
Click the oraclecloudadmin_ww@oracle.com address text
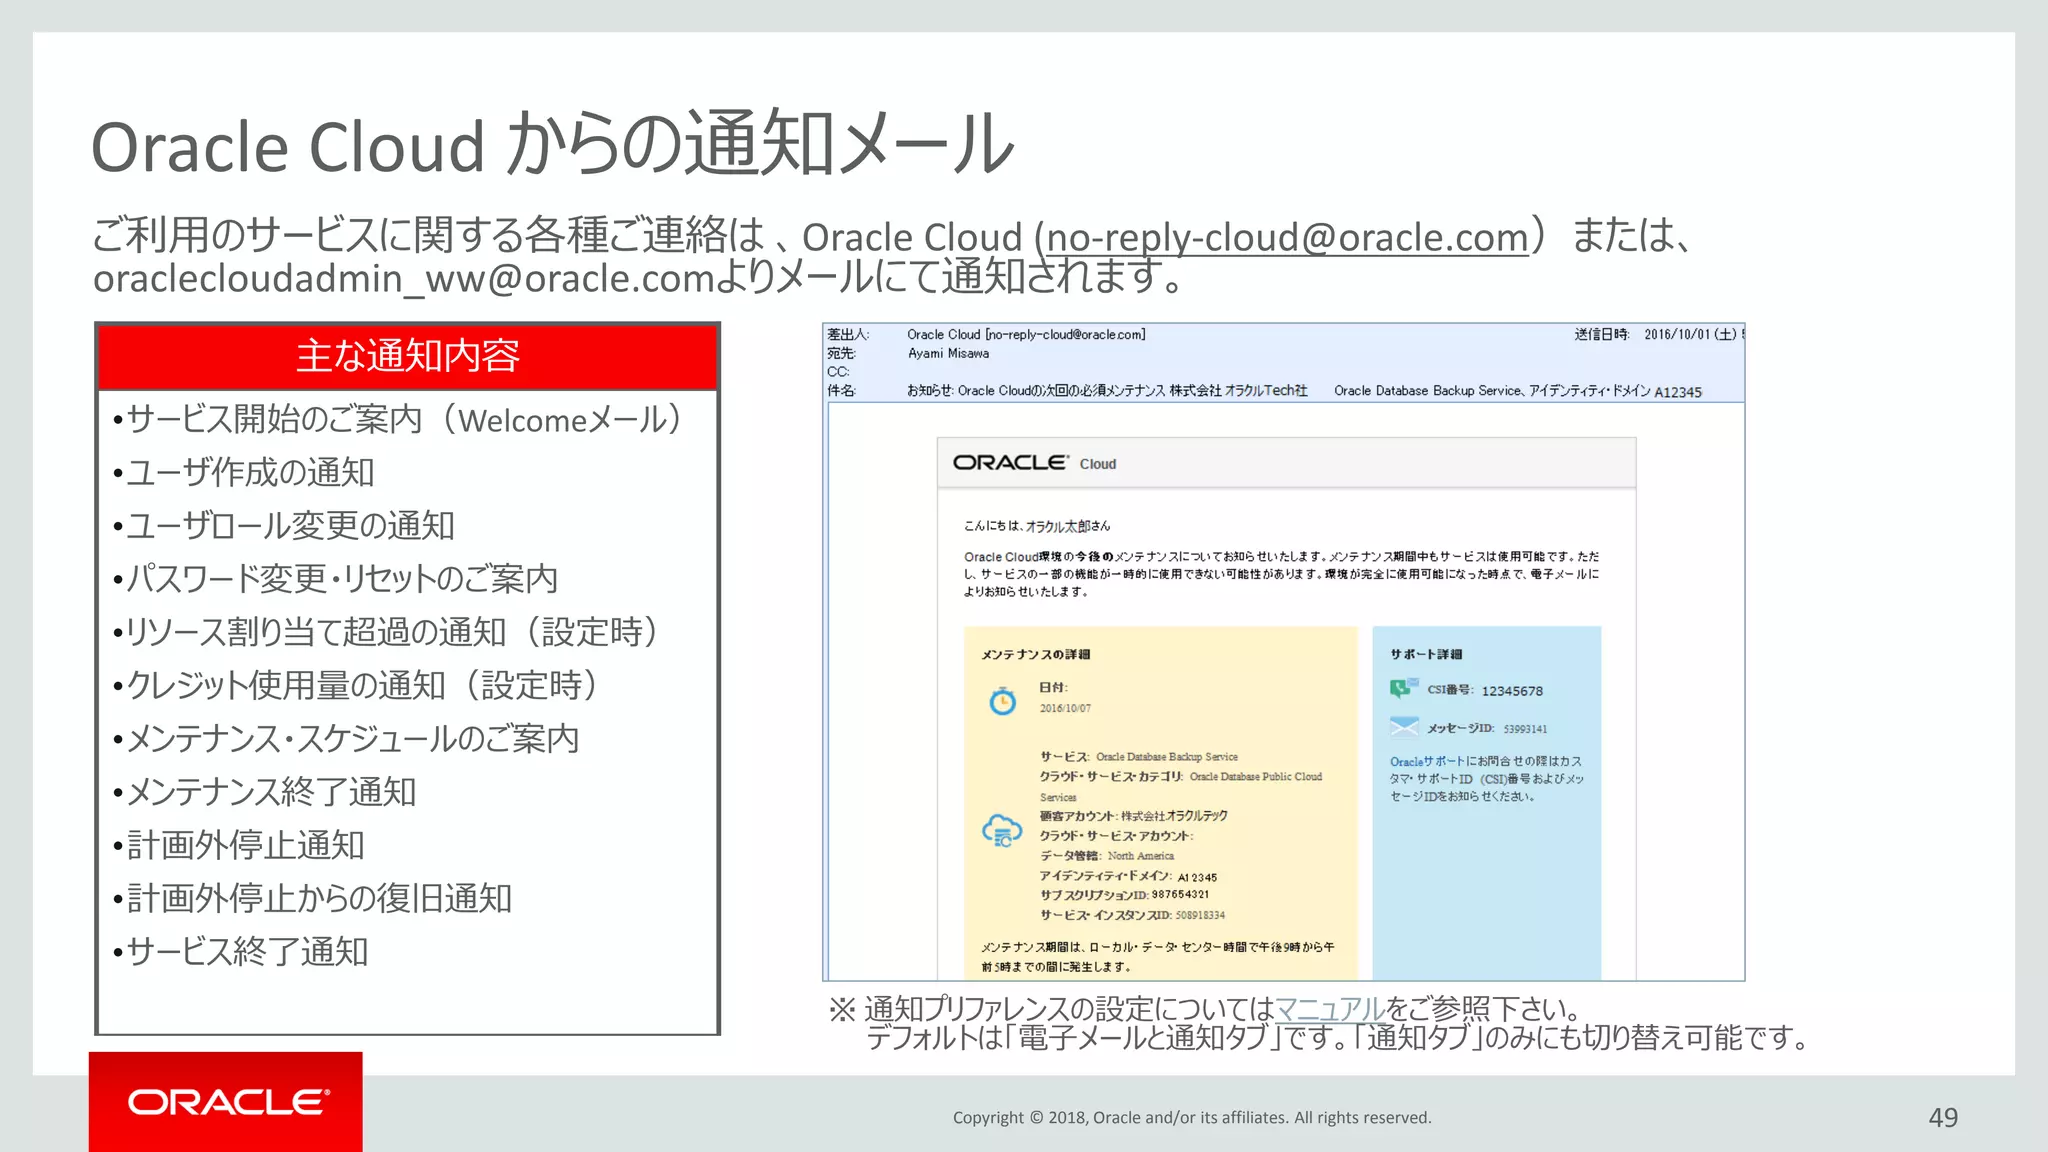click(405, 278)
